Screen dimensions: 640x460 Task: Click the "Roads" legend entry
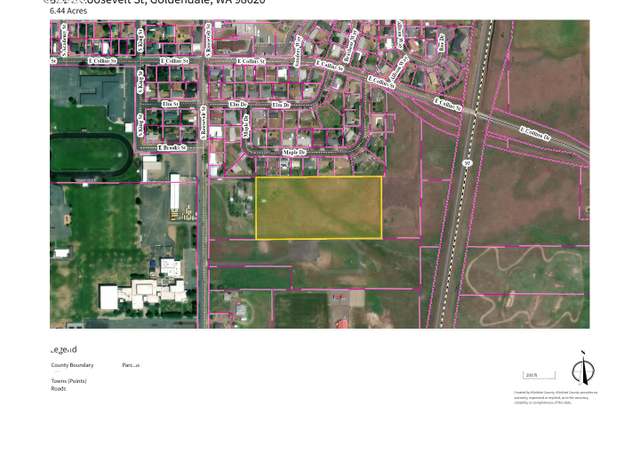(x=58, y=389)
